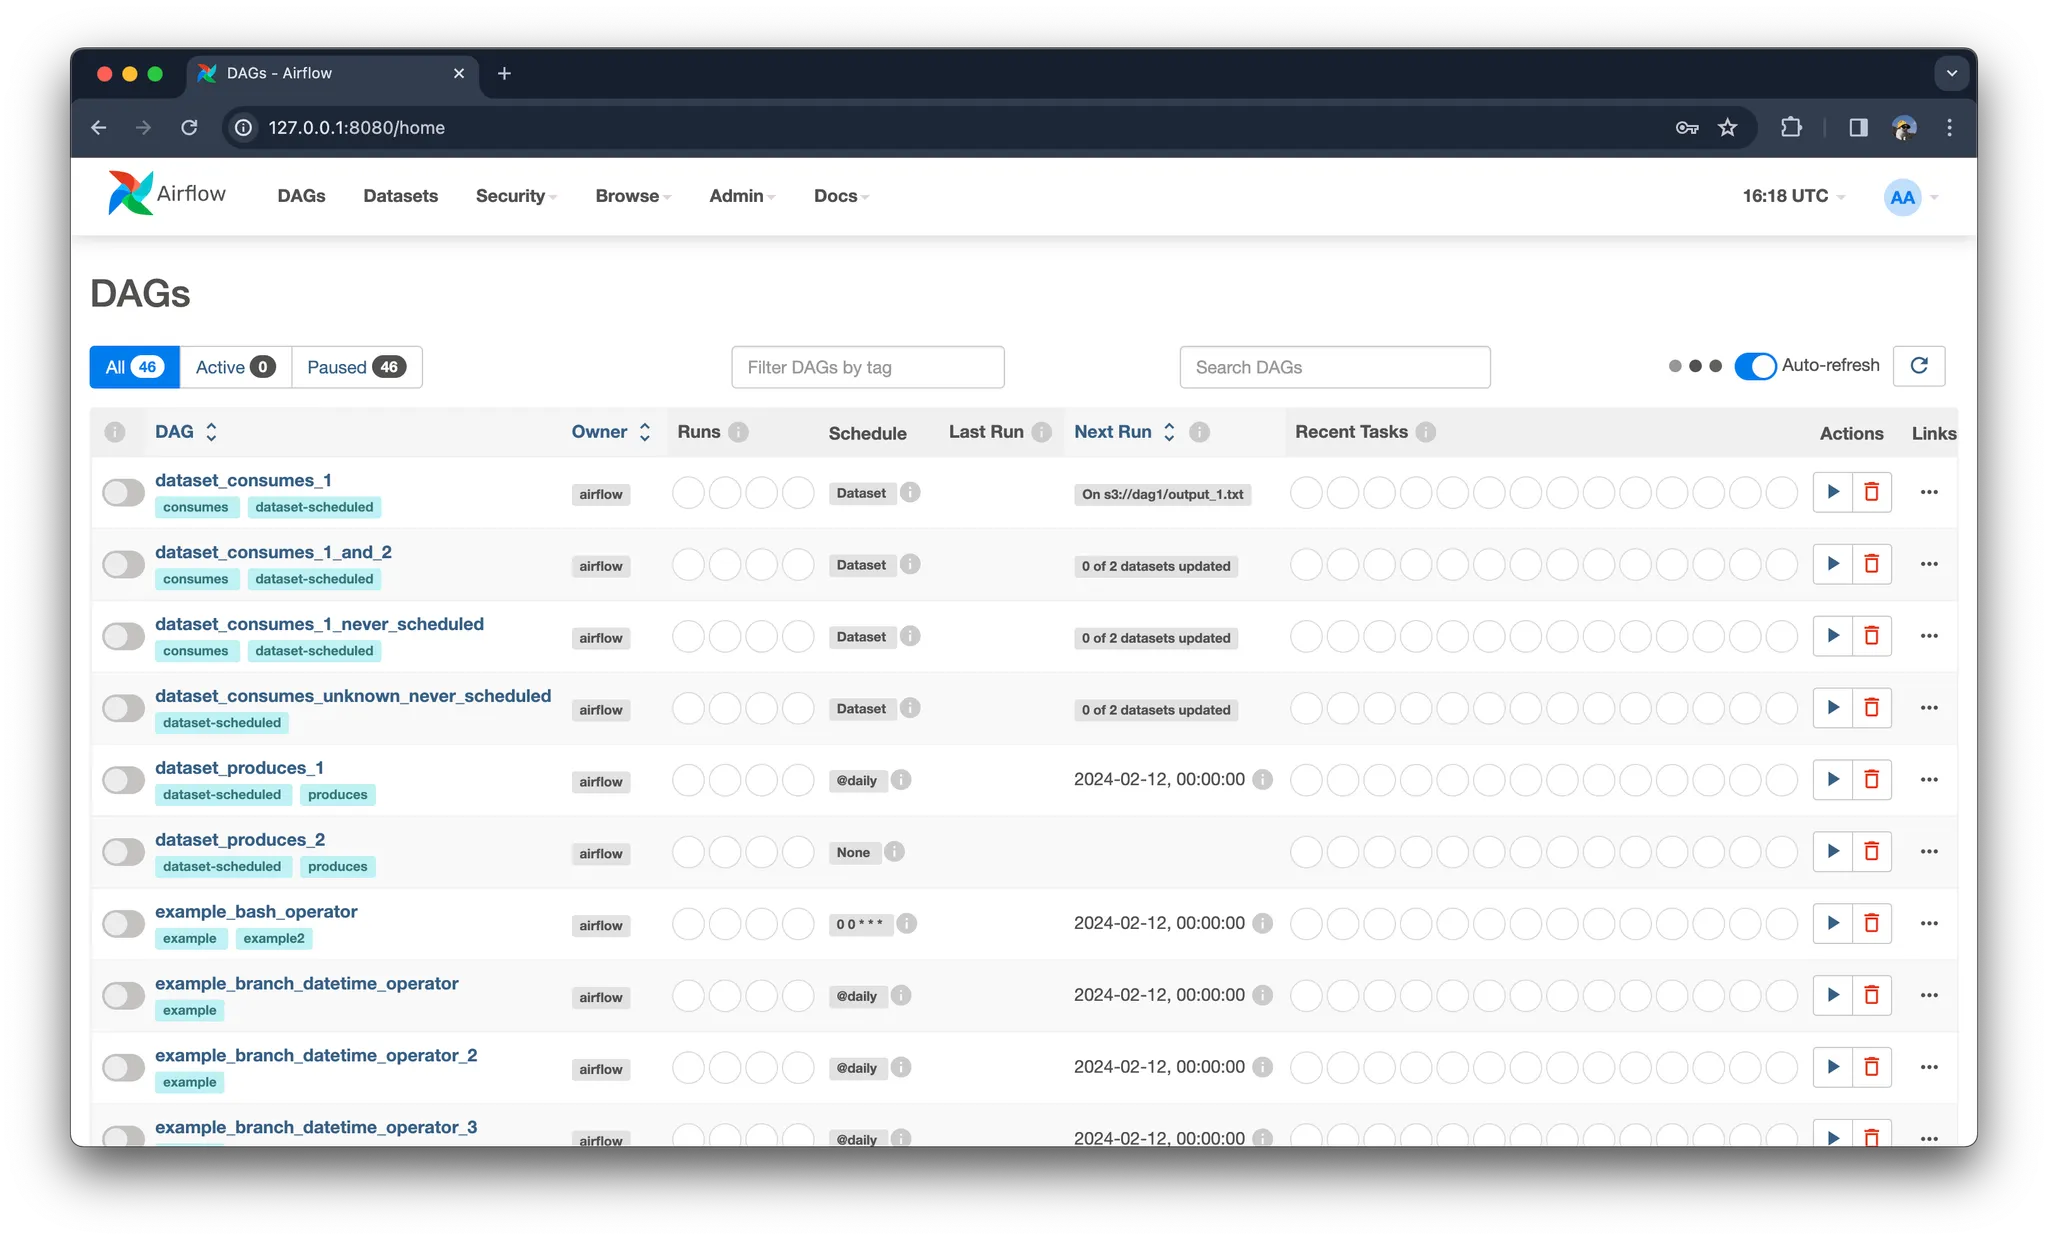Enable the example_branch_datetime_operator DAG toggle
This screenshot has height=1240, width=2048.
(x=123, y=995)
